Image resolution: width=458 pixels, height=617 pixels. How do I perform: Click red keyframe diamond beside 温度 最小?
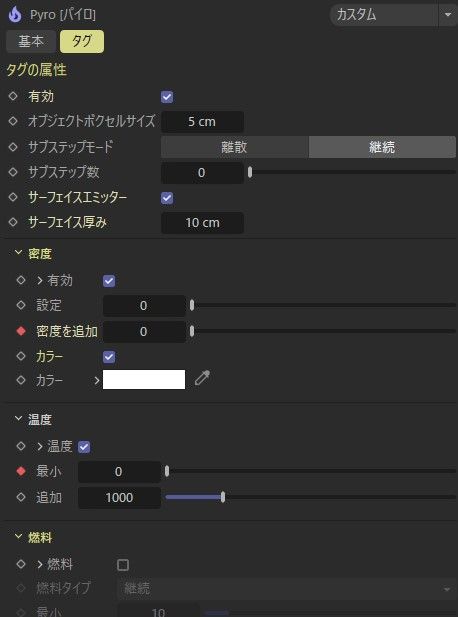click(x=21, y=471)
